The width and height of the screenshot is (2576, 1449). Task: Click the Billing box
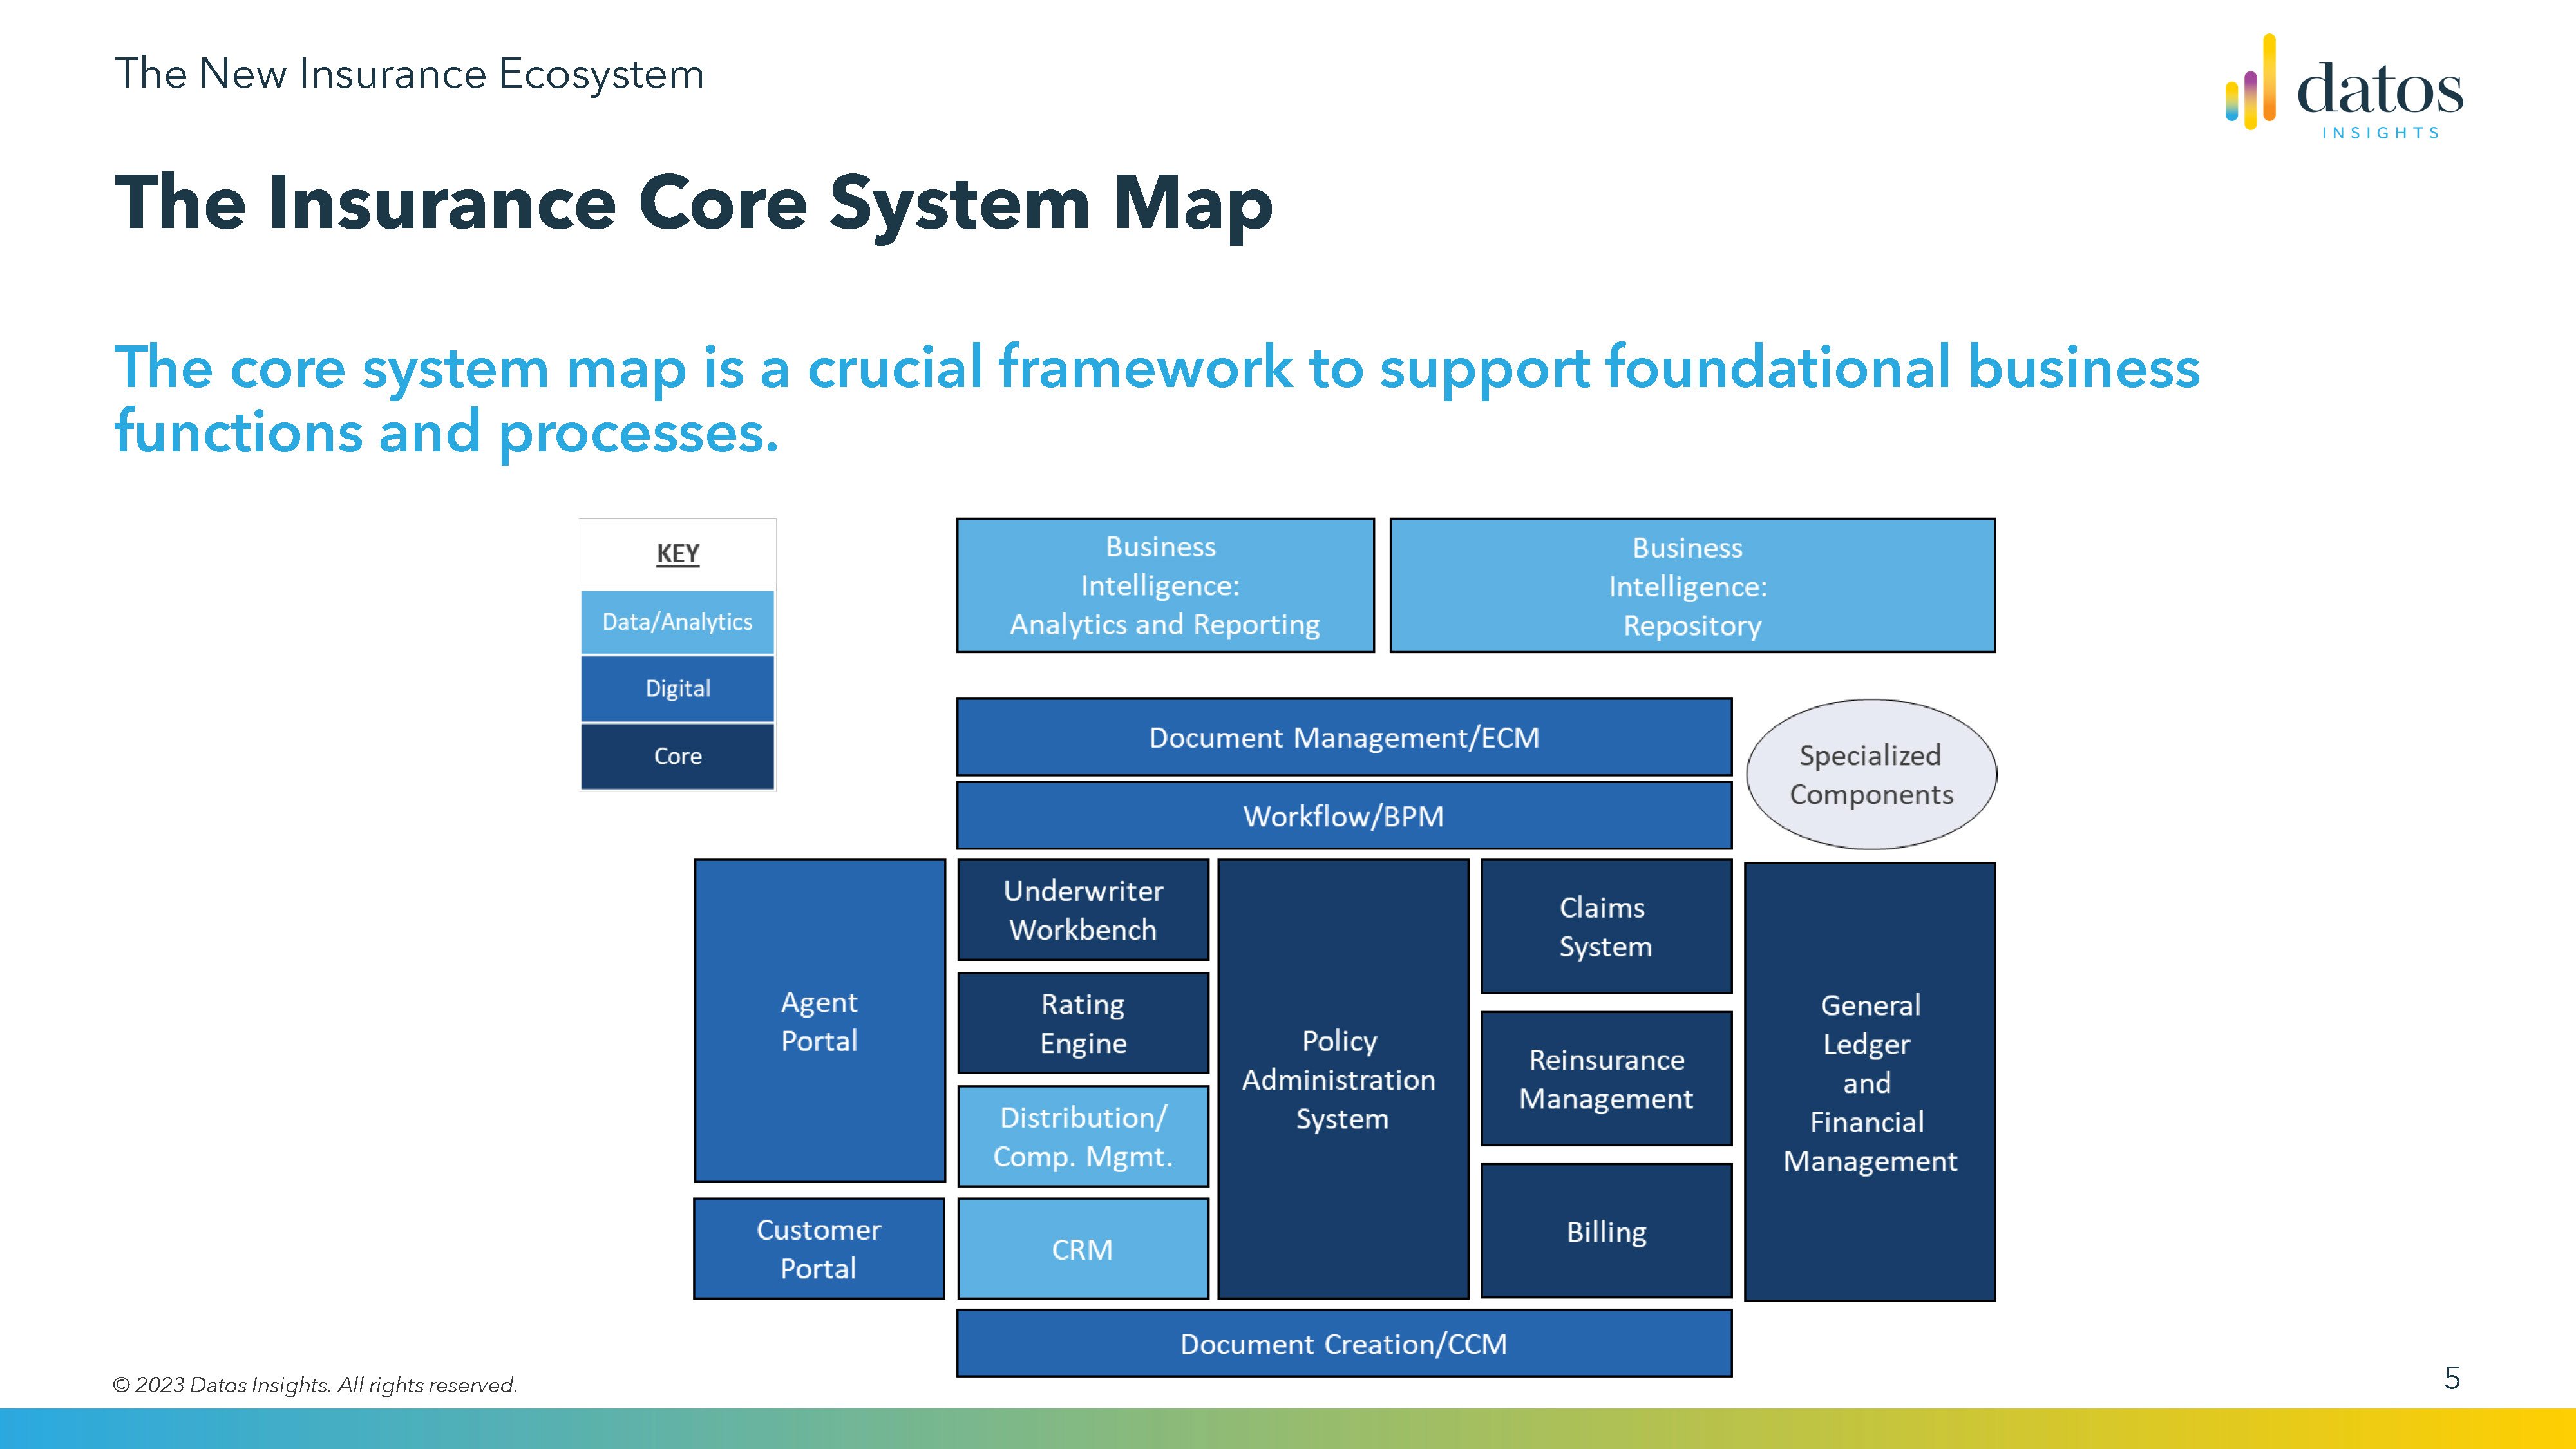pyautogui.click(x=1606, y=1231)
